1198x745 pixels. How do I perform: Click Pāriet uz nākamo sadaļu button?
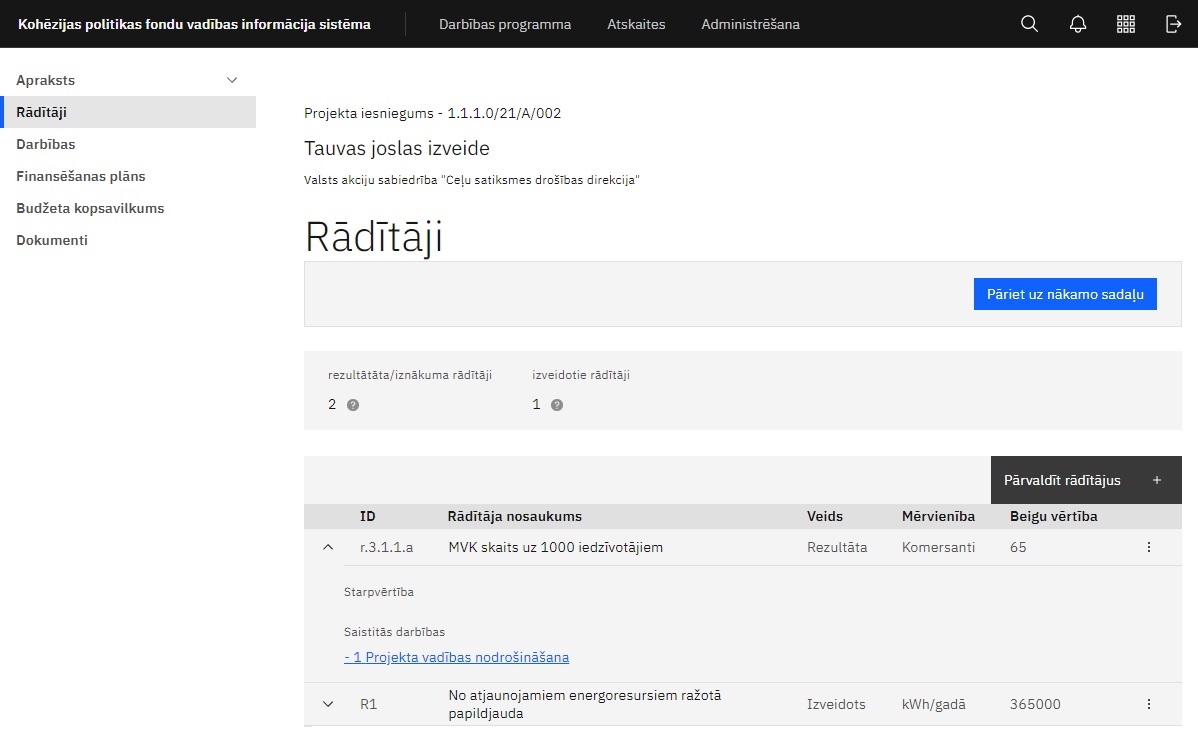[x=1065, y=294]
